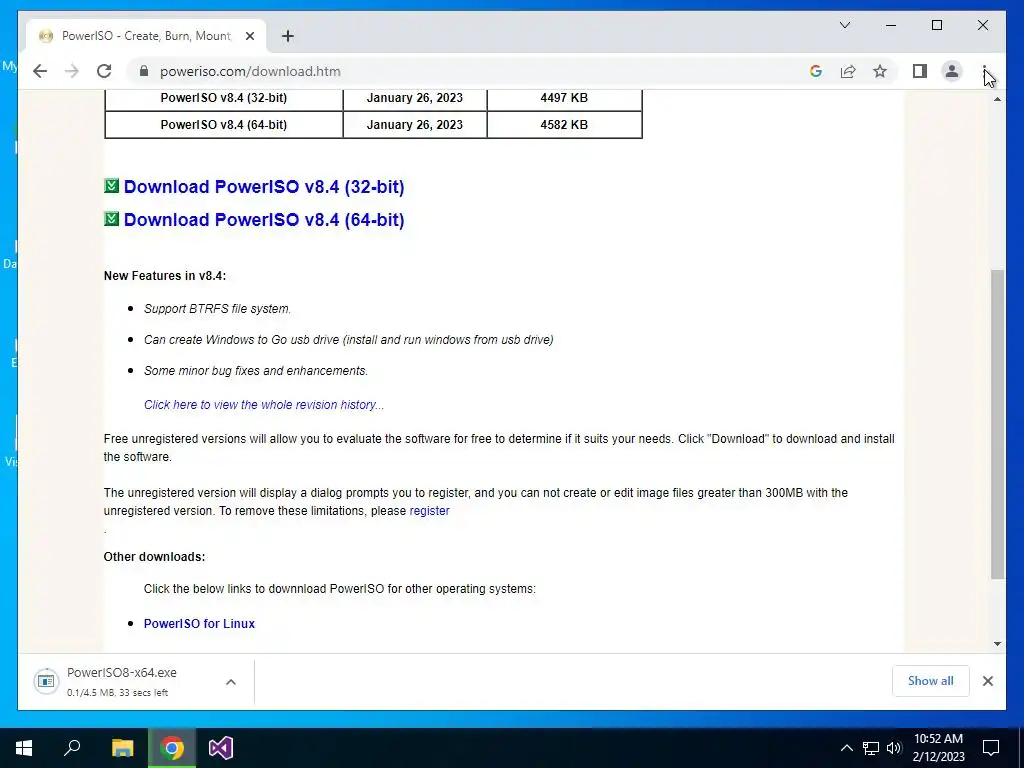
Task: Reload the PowerISO download page
Action: point(104,71)
